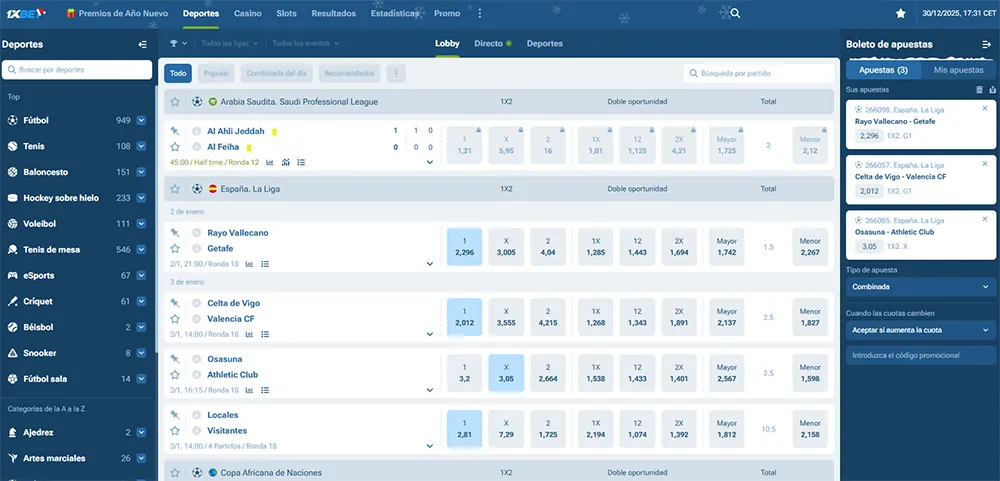This screenshot has width=1000, height=481.
Task: Open more filters three-dot button
Action: point(396,73)
